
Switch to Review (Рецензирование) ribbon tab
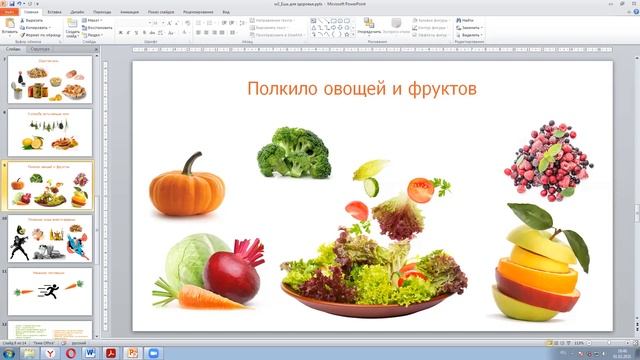pyautogui.click(x=198, y=12)
